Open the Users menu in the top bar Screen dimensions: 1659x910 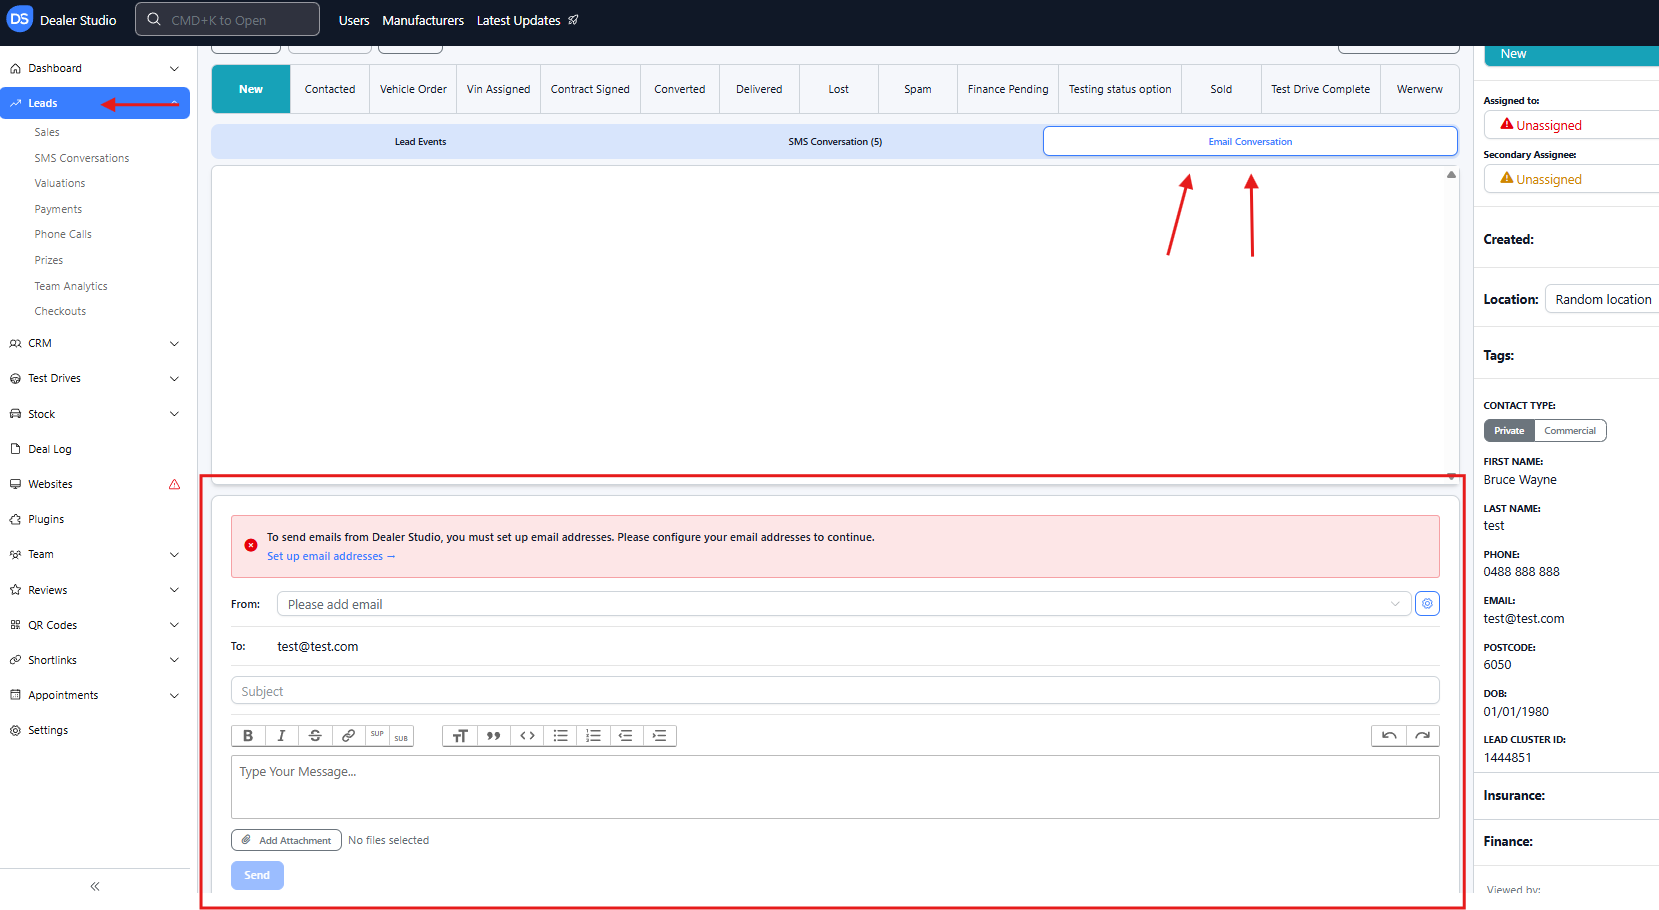(x=354, y=20)
